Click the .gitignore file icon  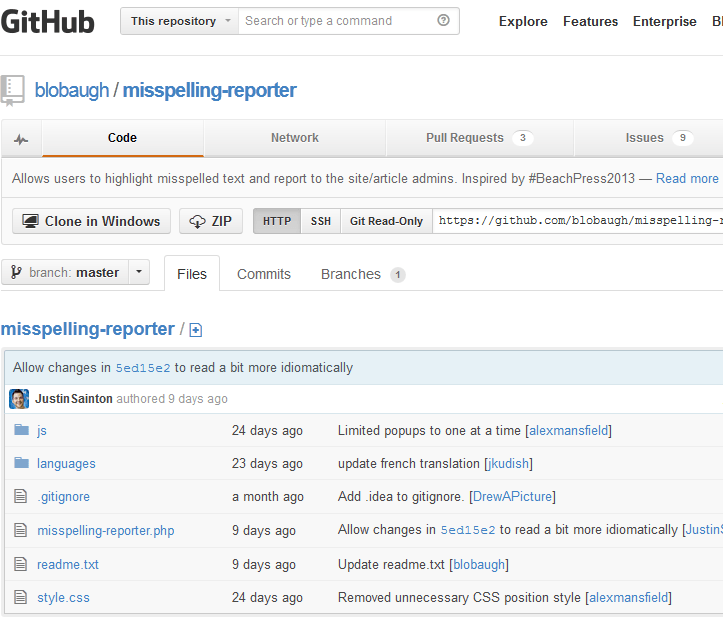[20, 496]
